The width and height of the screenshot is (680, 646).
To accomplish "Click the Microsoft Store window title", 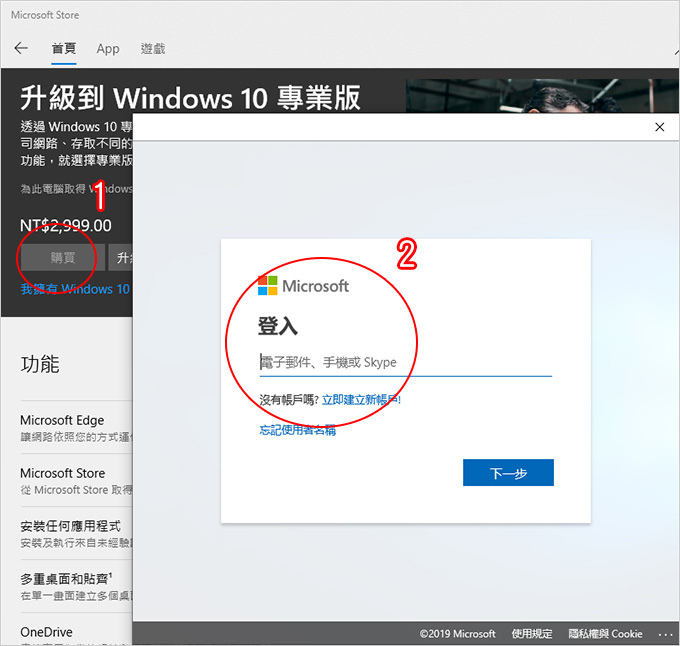I will coord(45,15).
